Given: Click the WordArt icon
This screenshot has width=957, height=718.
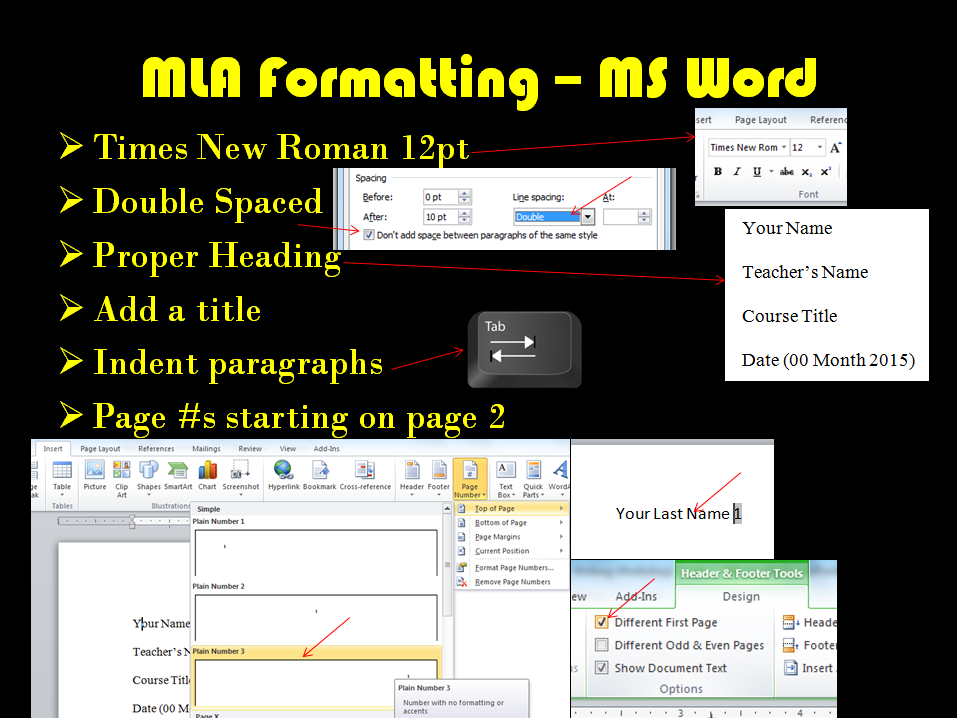Looking at the screenshot, I should point(559,477).
